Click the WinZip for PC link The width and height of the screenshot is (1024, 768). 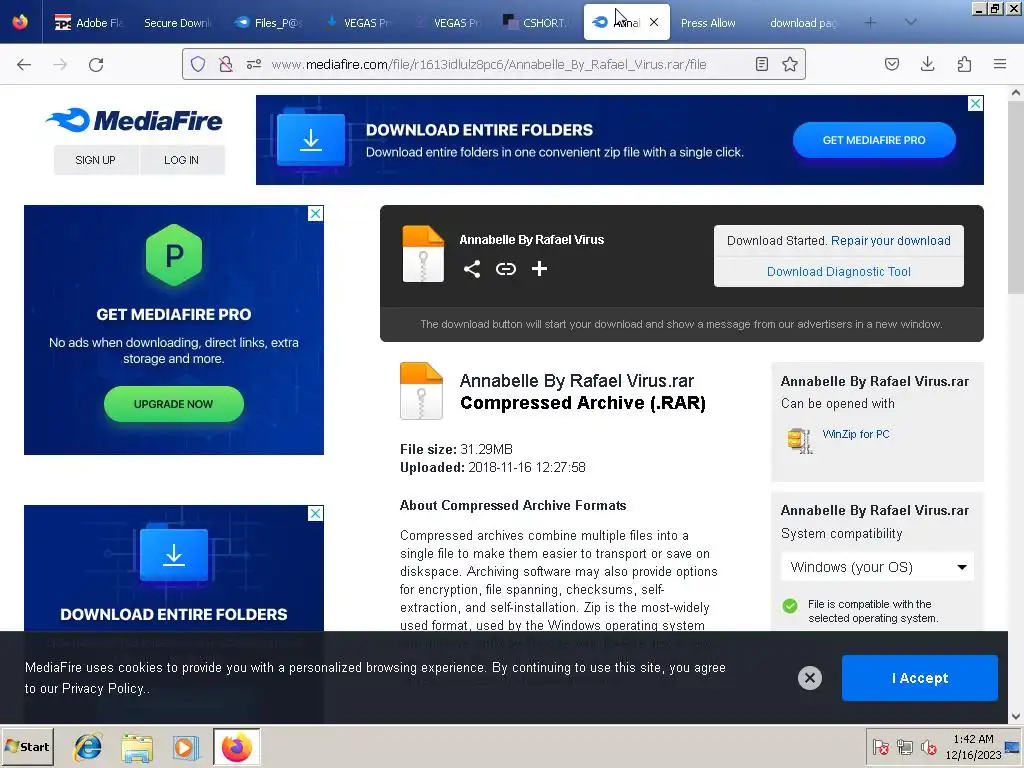856,434
